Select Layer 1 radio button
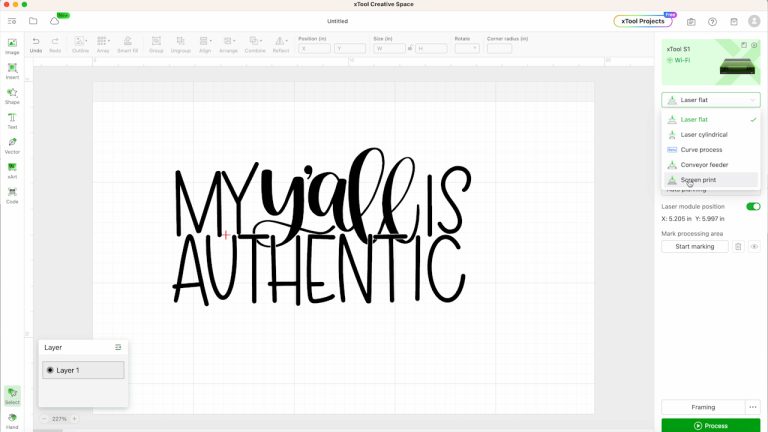768x432 pixels. pyautogui.click(x=50, y=370)
